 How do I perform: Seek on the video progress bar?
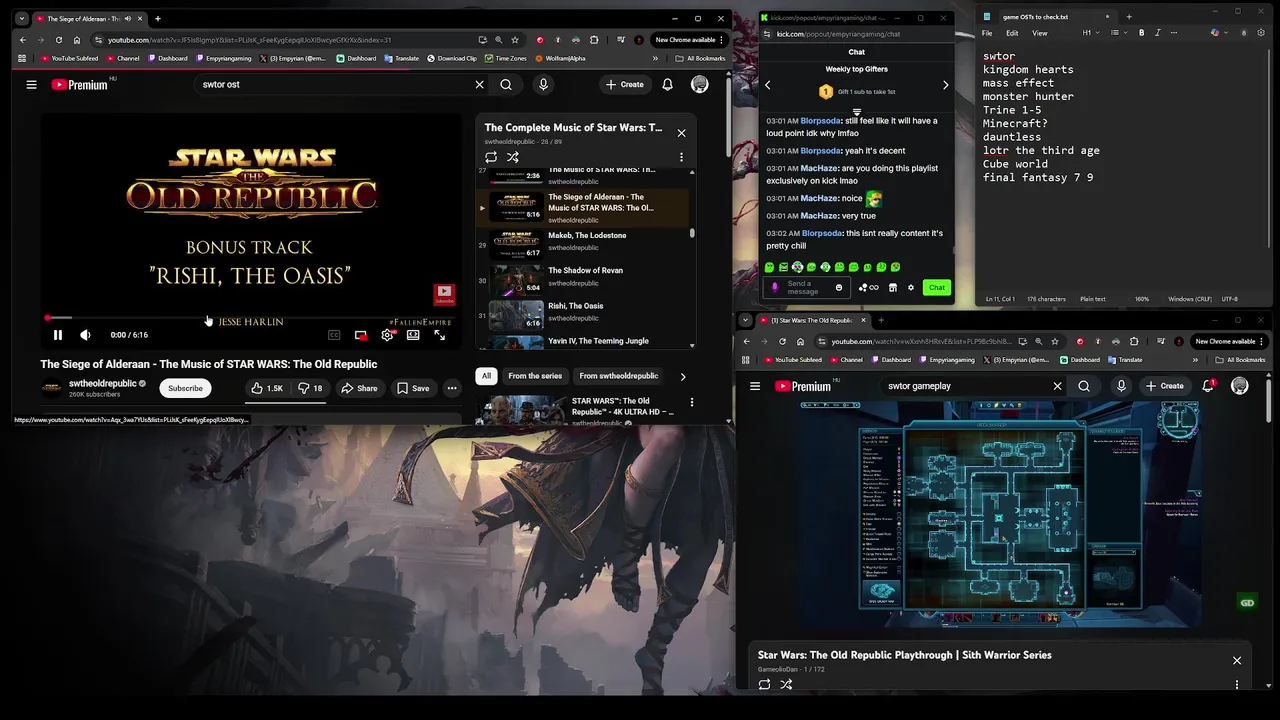tap(250, 319)
